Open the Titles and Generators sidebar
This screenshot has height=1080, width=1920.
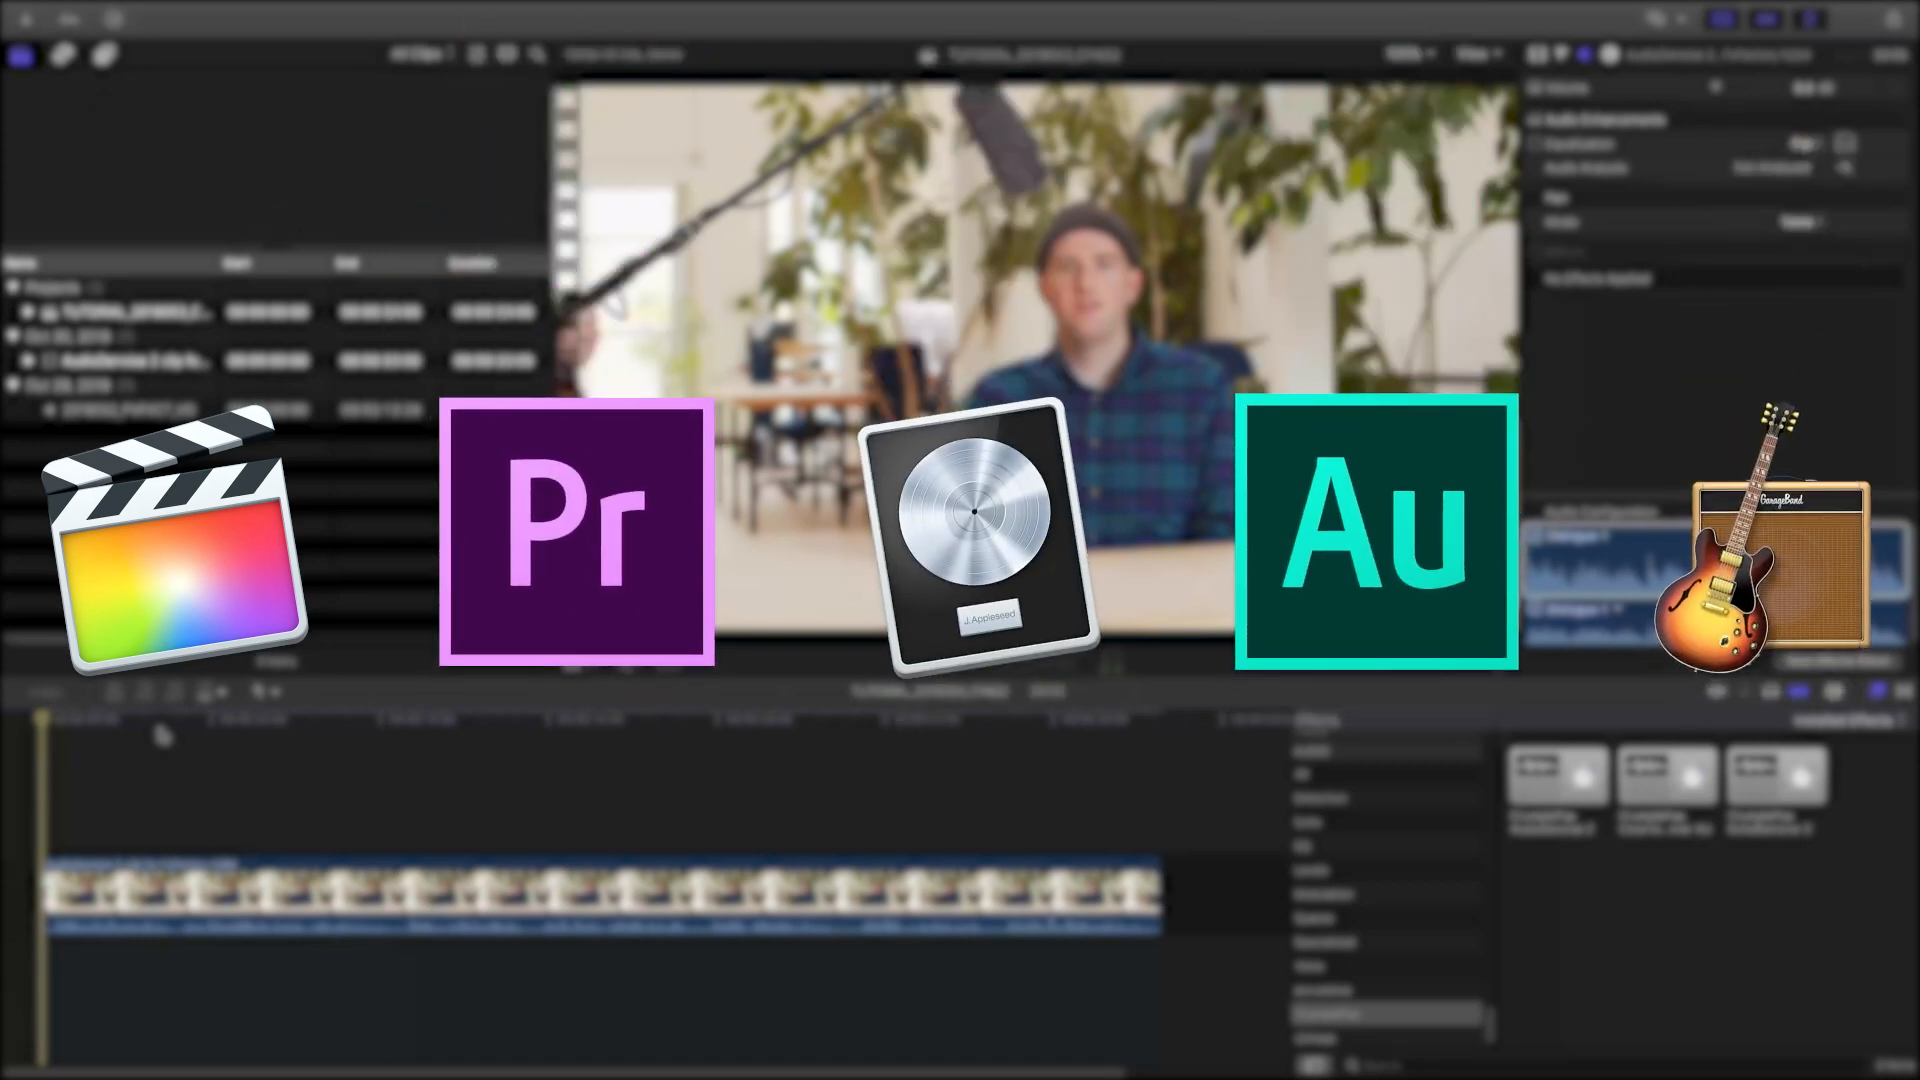tap(105, 55)
